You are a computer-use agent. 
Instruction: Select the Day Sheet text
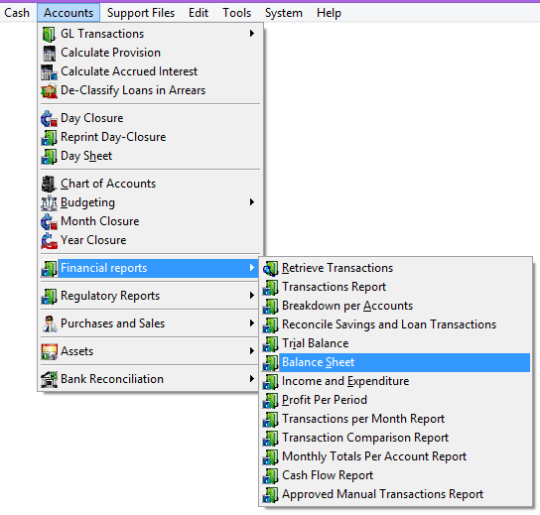click(x=86, y=156)
